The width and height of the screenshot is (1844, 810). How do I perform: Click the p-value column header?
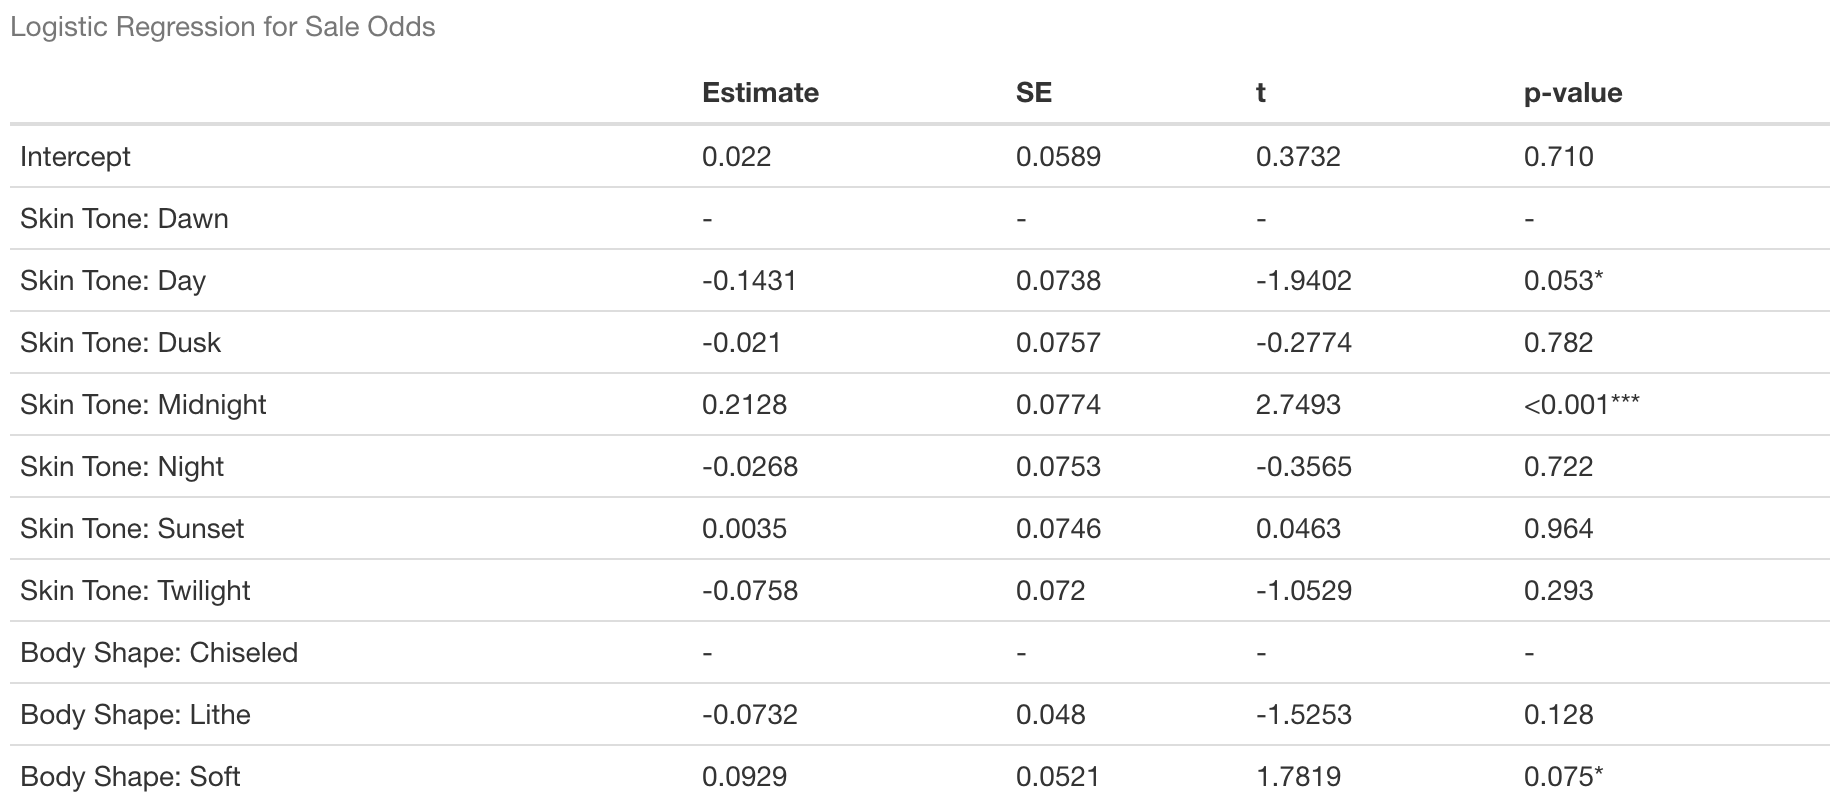(1572, 93)
